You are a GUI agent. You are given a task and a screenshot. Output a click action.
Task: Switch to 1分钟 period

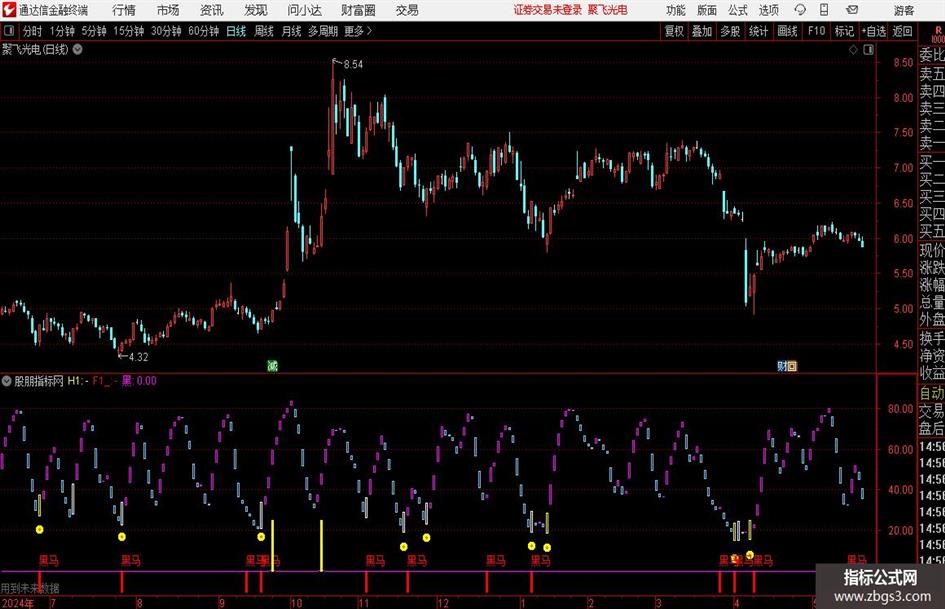click(x=62, y=31)
